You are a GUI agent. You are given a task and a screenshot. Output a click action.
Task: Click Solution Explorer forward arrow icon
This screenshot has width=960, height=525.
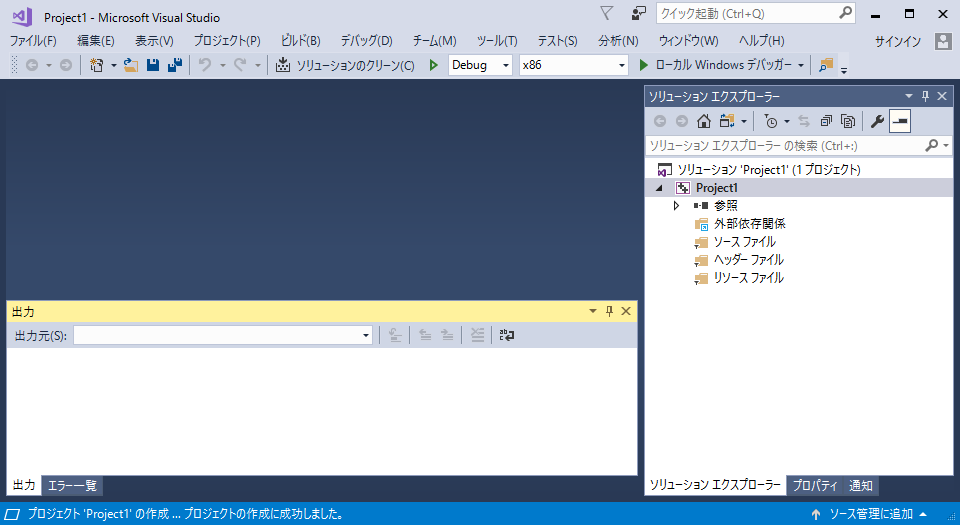point(681,121)
